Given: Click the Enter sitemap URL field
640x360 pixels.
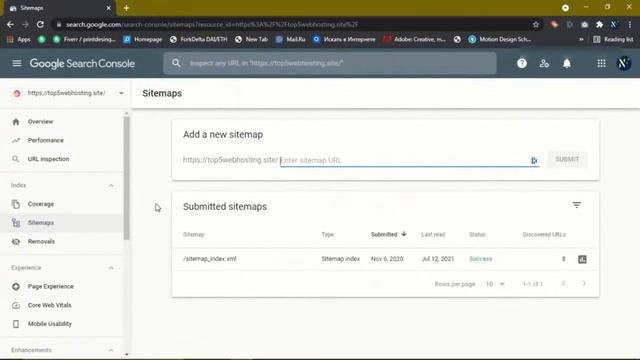Looking at the screenshot, I should click(x=409, y=160).
